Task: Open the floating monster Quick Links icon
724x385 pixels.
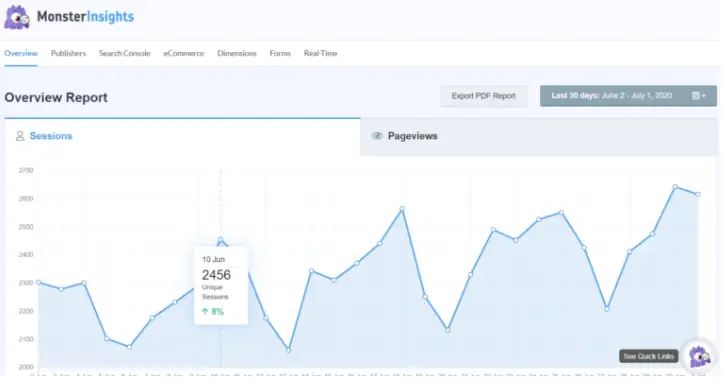Action: tap(699, 356)
